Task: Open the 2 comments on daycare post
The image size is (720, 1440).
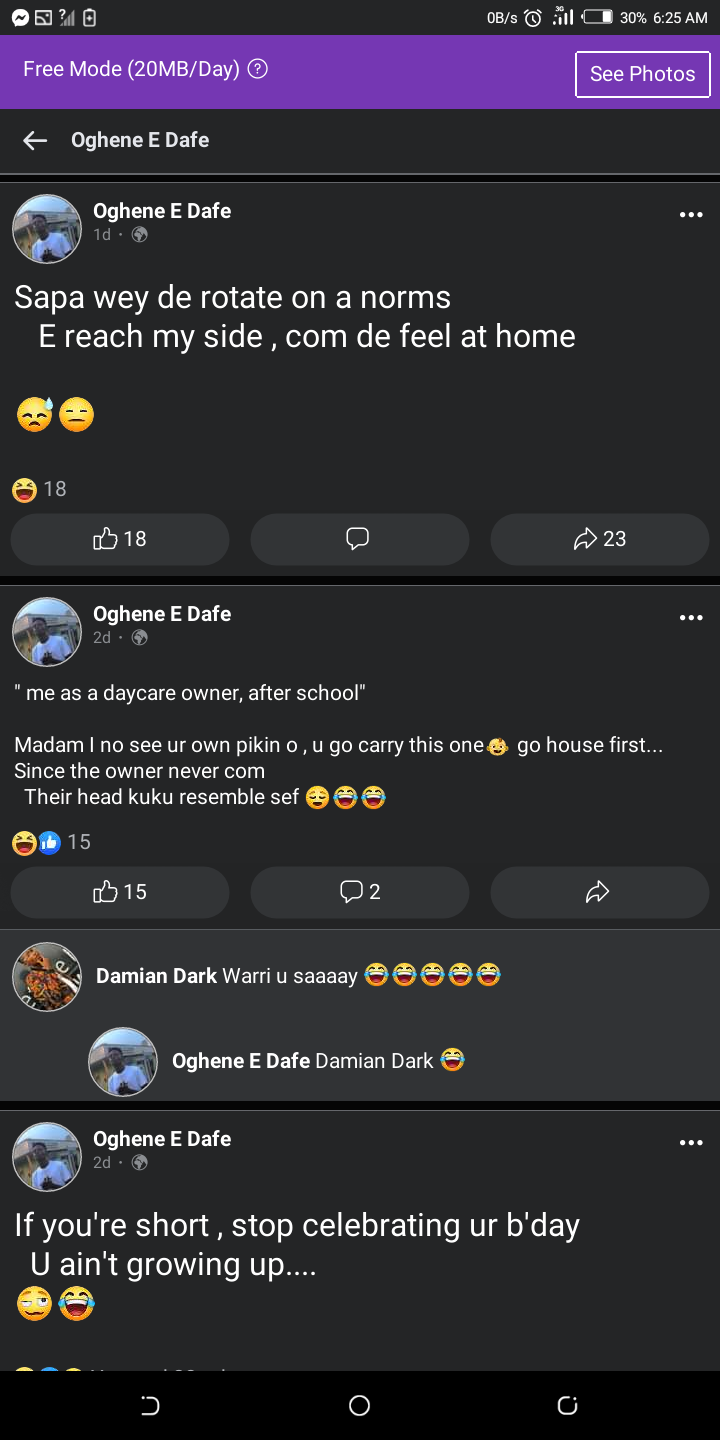Action: (x=359, y=891)
